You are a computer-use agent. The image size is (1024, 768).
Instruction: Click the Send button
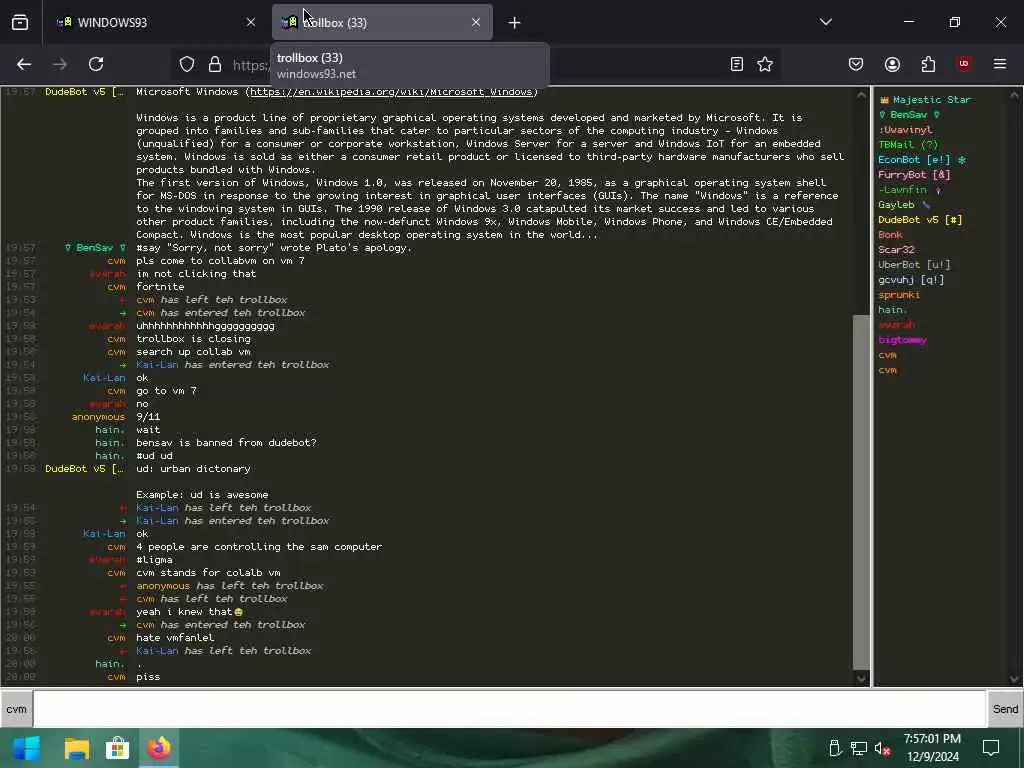1006,709
